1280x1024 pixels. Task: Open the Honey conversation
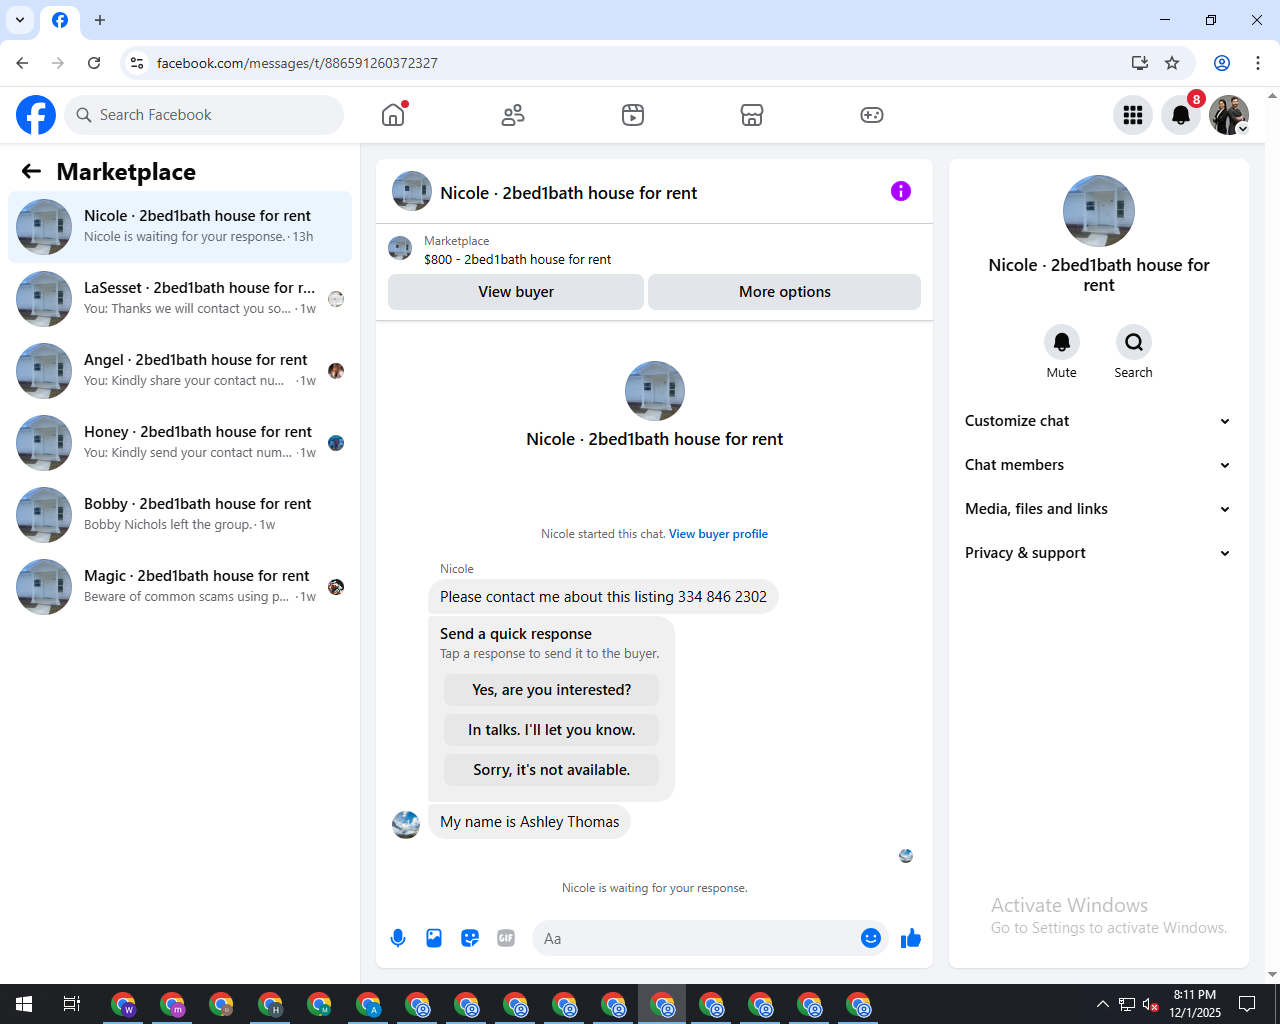click(180, 443)
